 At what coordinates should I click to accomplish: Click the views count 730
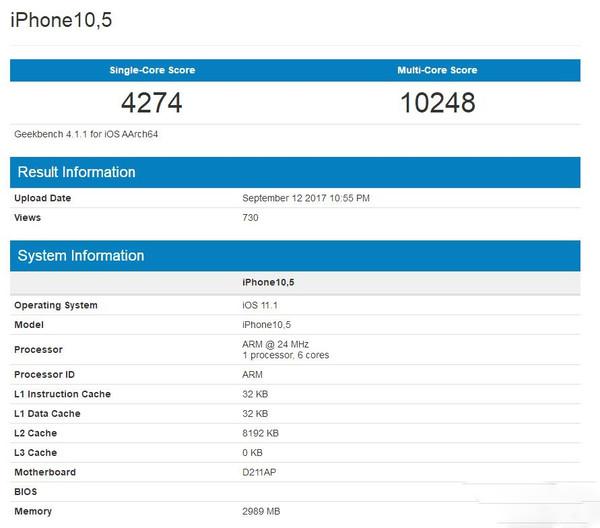pos(250,218)
